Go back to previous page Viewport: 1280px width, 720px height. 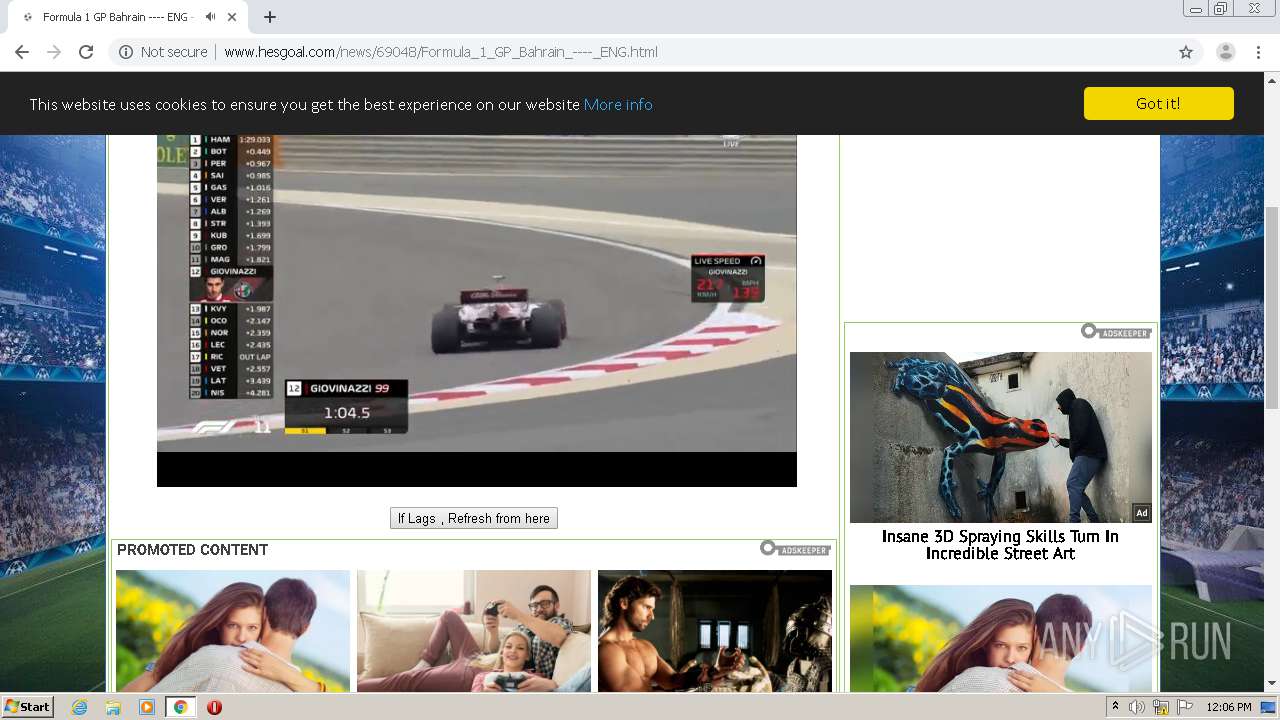[x=22, y=52]
